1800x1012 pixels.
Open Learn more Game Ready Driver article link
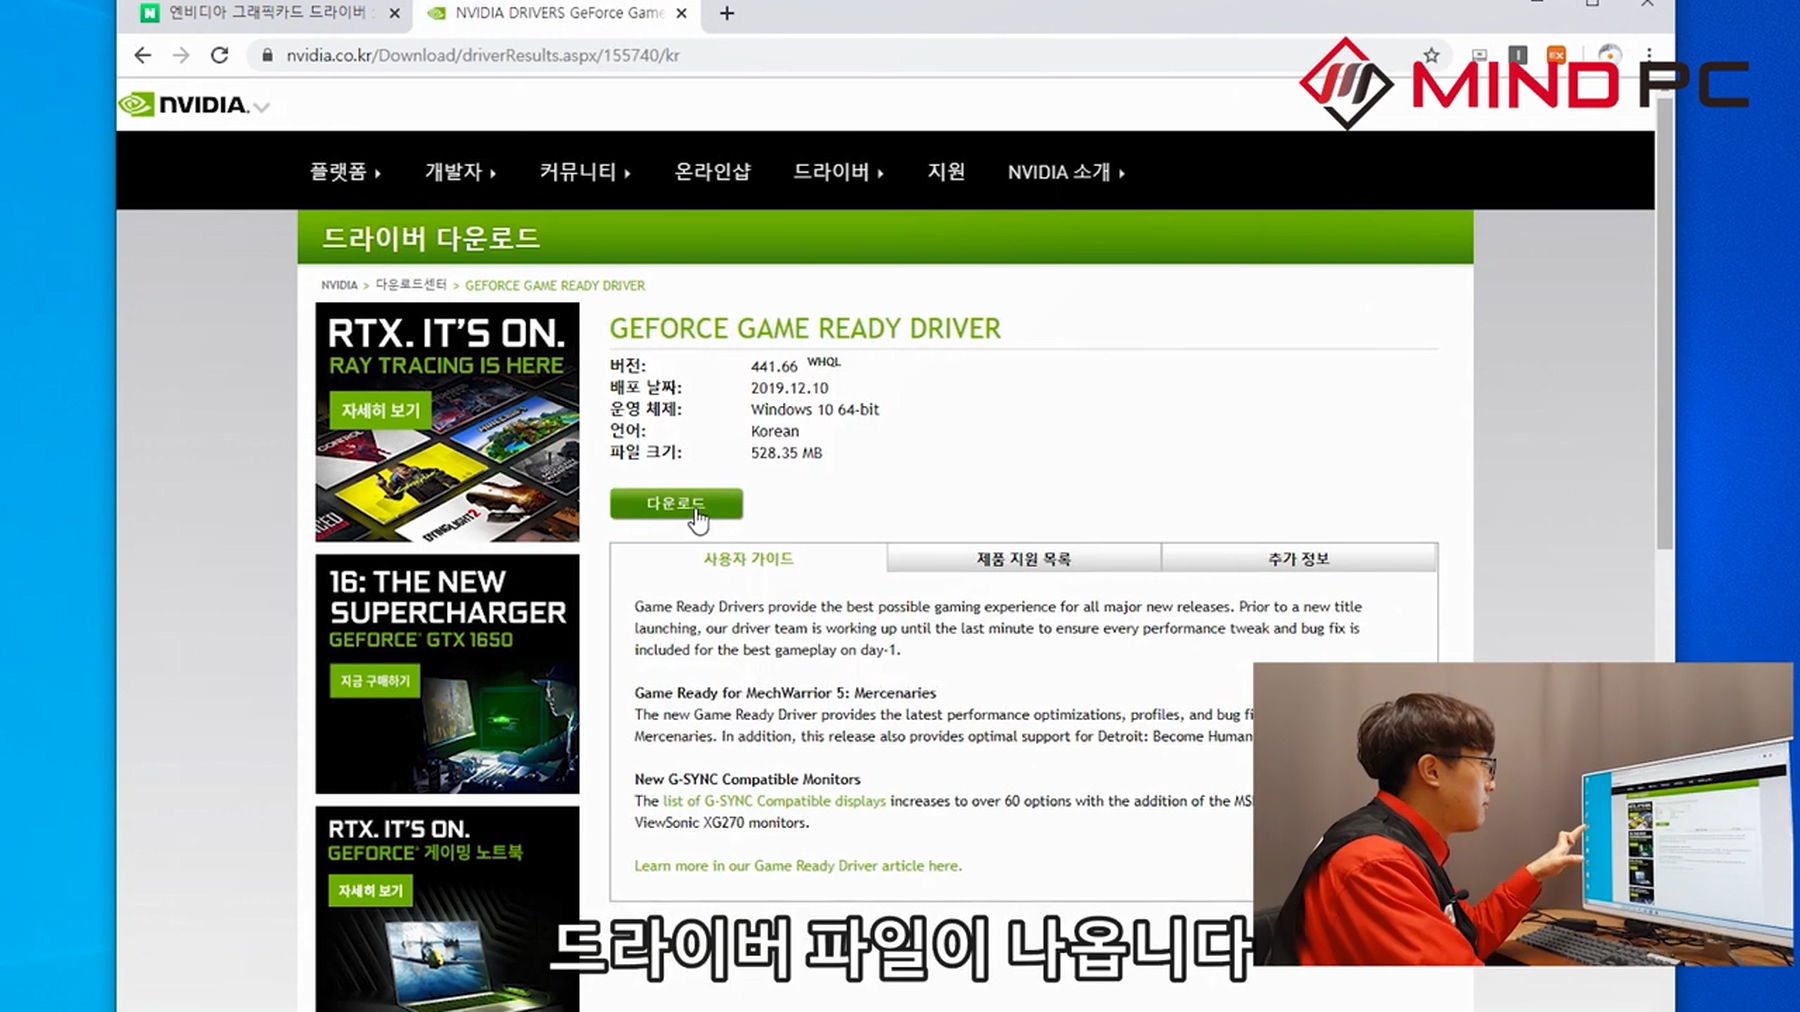pos(798,866)
